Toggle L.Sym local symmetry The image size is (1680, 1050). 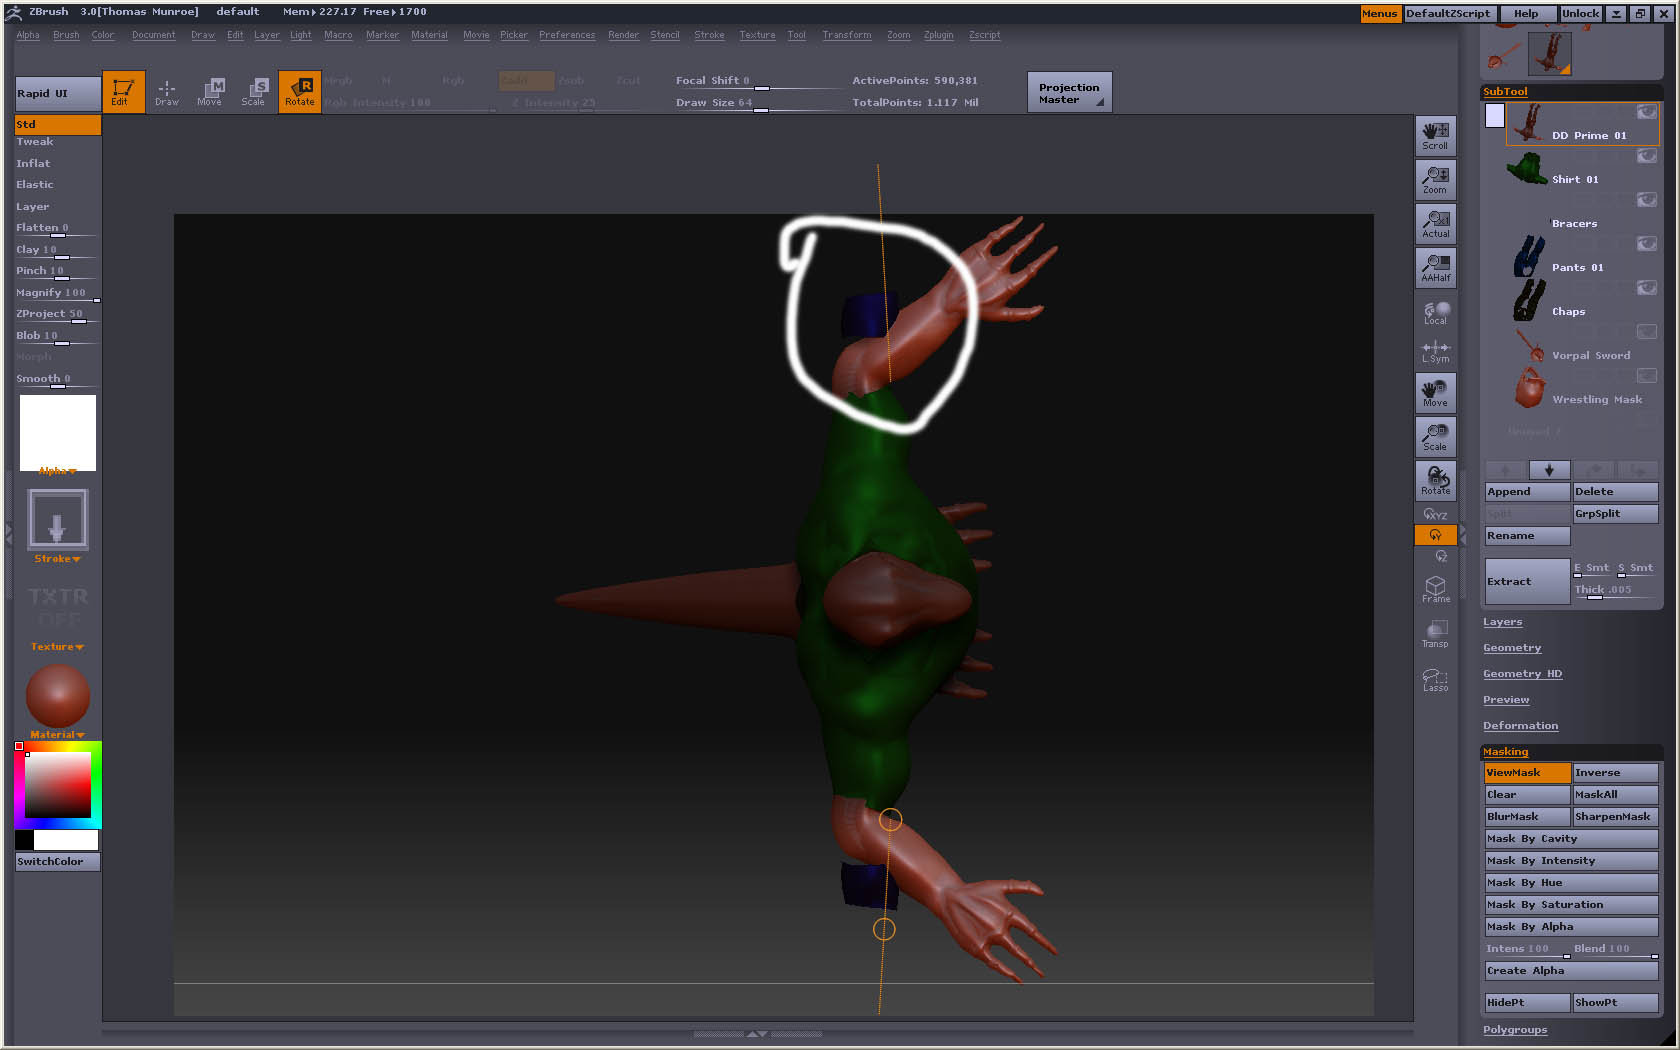click(x=1435, y=351)
